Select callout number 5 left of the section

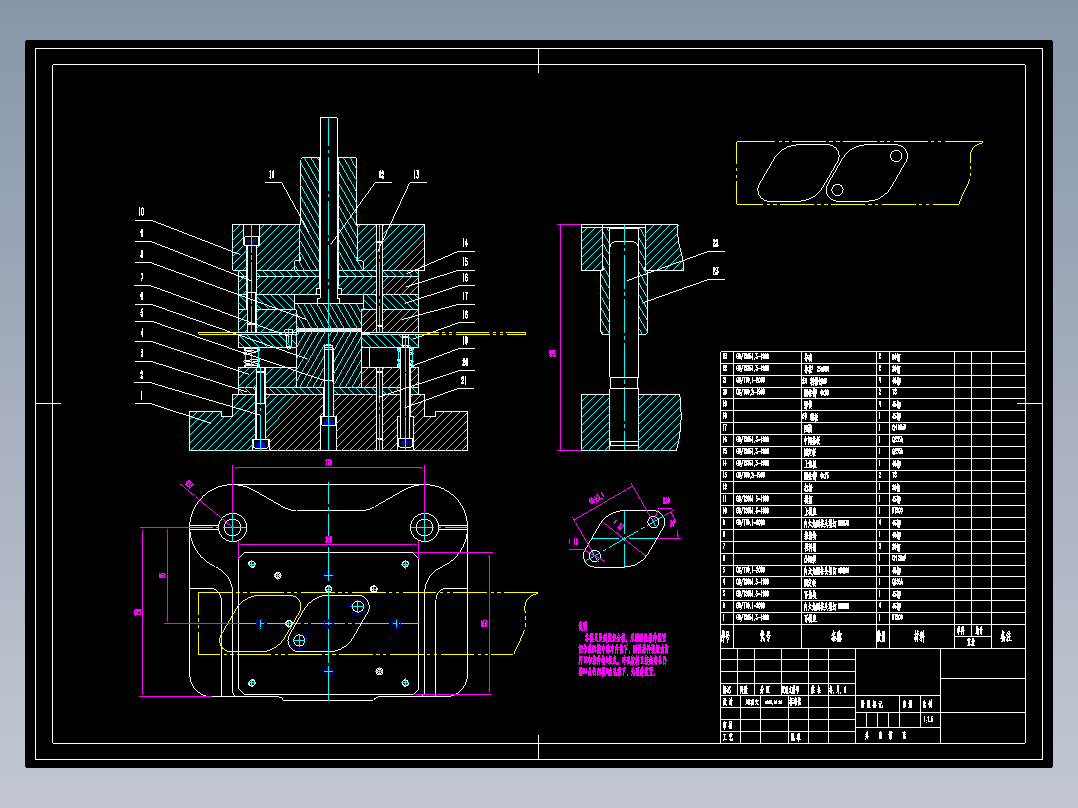[x=142, y=314]
